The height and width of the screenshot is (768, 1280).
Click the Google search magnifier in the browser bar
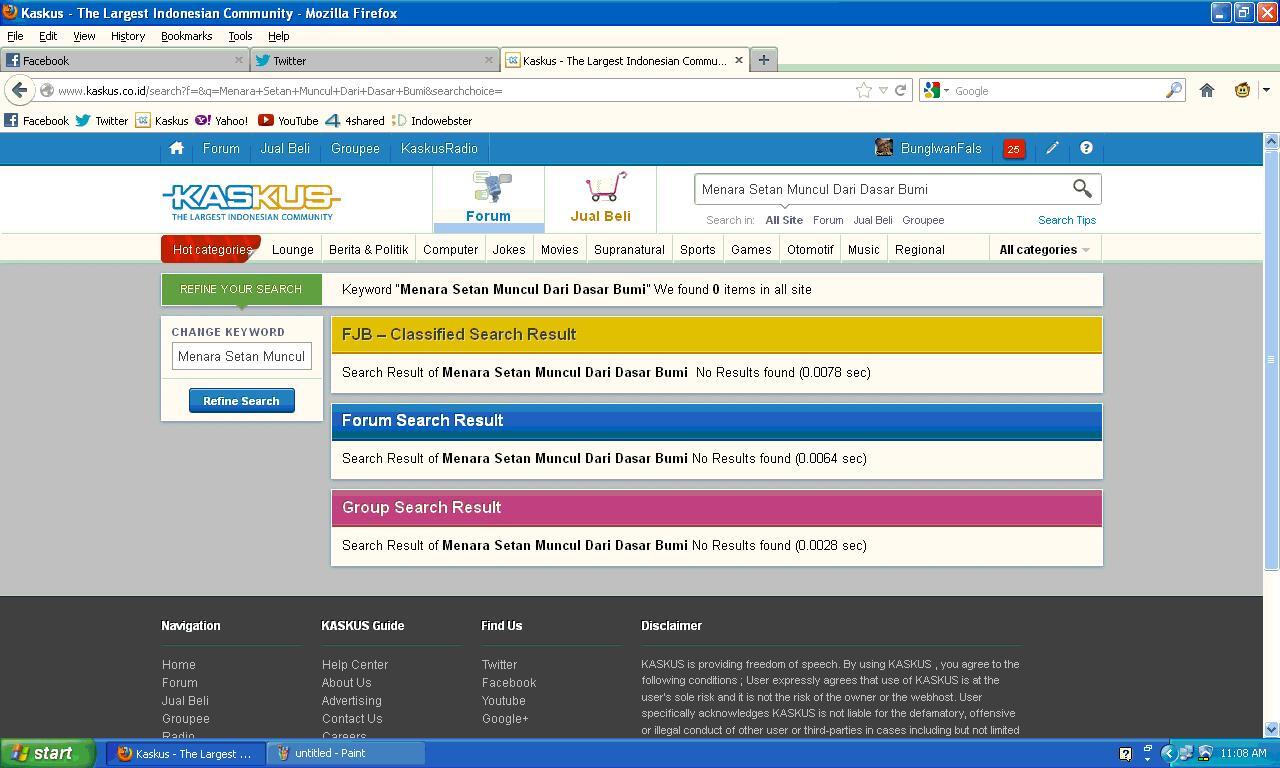pyautogui.click(x=1174, y=90)
